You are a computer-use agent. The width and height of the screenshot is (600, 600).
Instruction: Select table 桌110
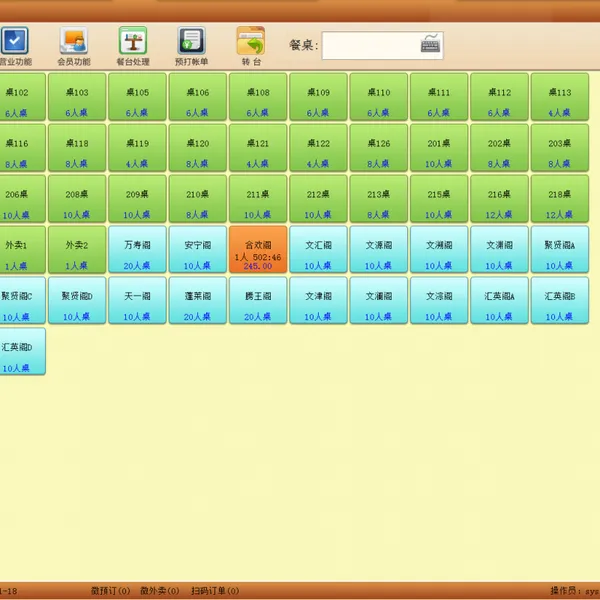(x=379, y=97)
